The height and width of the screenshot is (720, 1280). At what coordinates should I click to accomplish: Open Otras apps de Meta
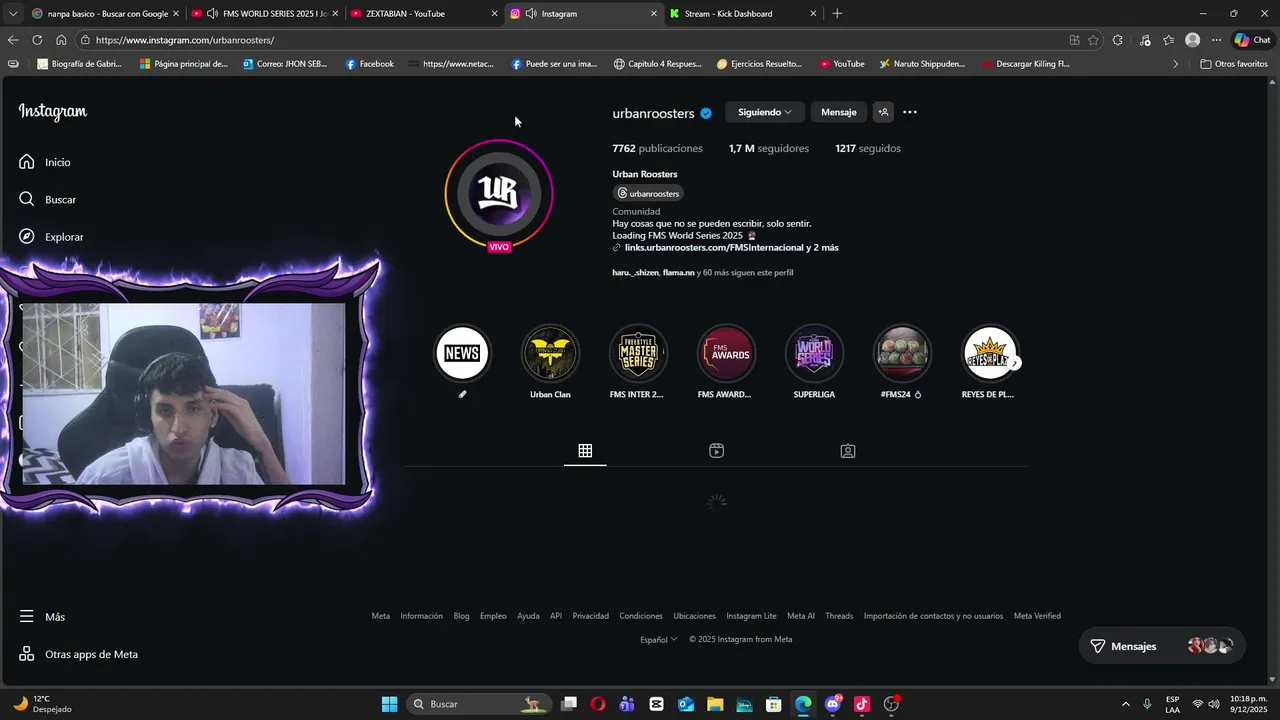point(79,654)
